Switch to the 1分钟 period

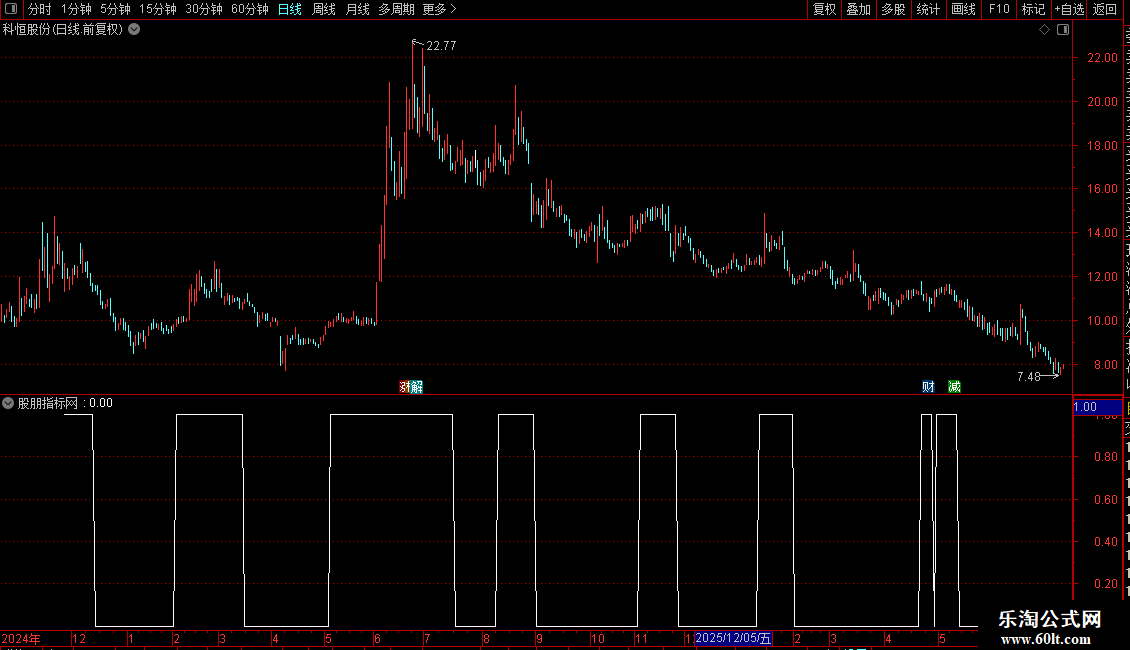coord(76,9)
